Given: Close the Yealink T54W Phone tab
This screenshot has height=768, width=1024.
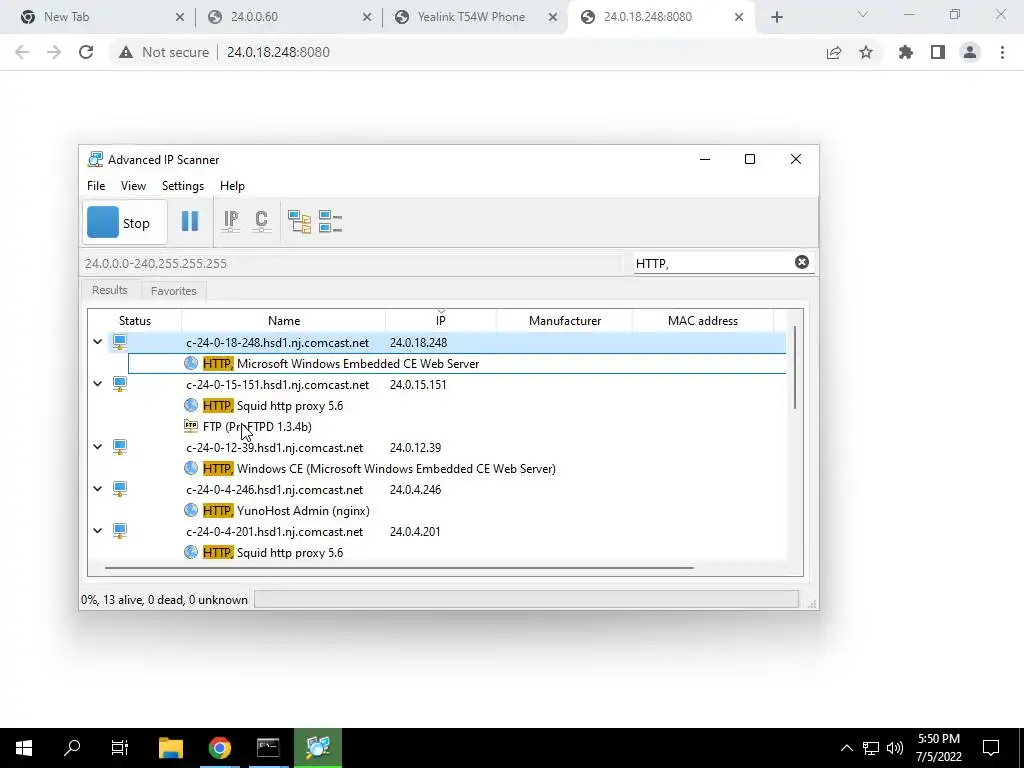Looking at the screenshot, I should pyautogui.click(x=552, y=17).
